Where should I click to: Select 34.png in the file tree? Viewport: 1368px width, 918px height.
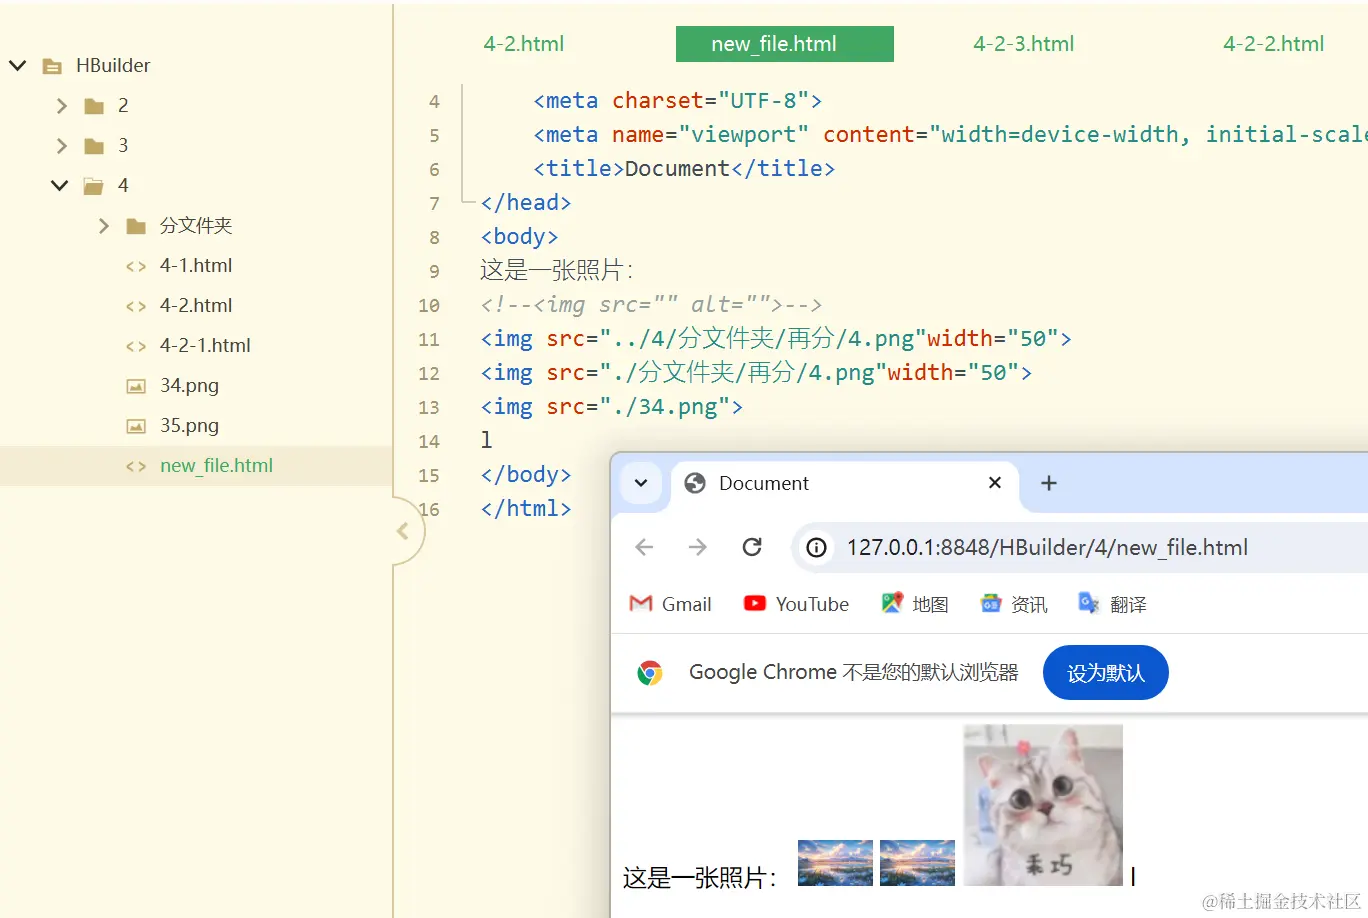[189, 385]
